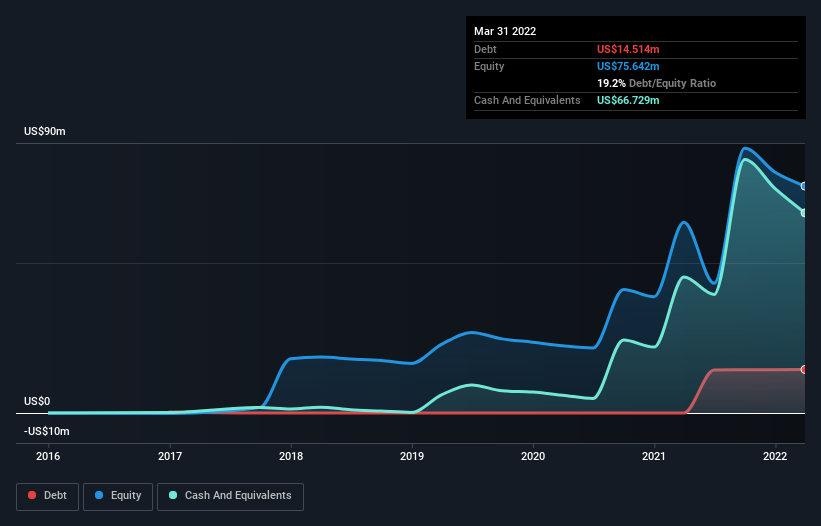Select the 2021 x-axis label
The height and width of the screenshot is (526, 821).
[653, 456]
